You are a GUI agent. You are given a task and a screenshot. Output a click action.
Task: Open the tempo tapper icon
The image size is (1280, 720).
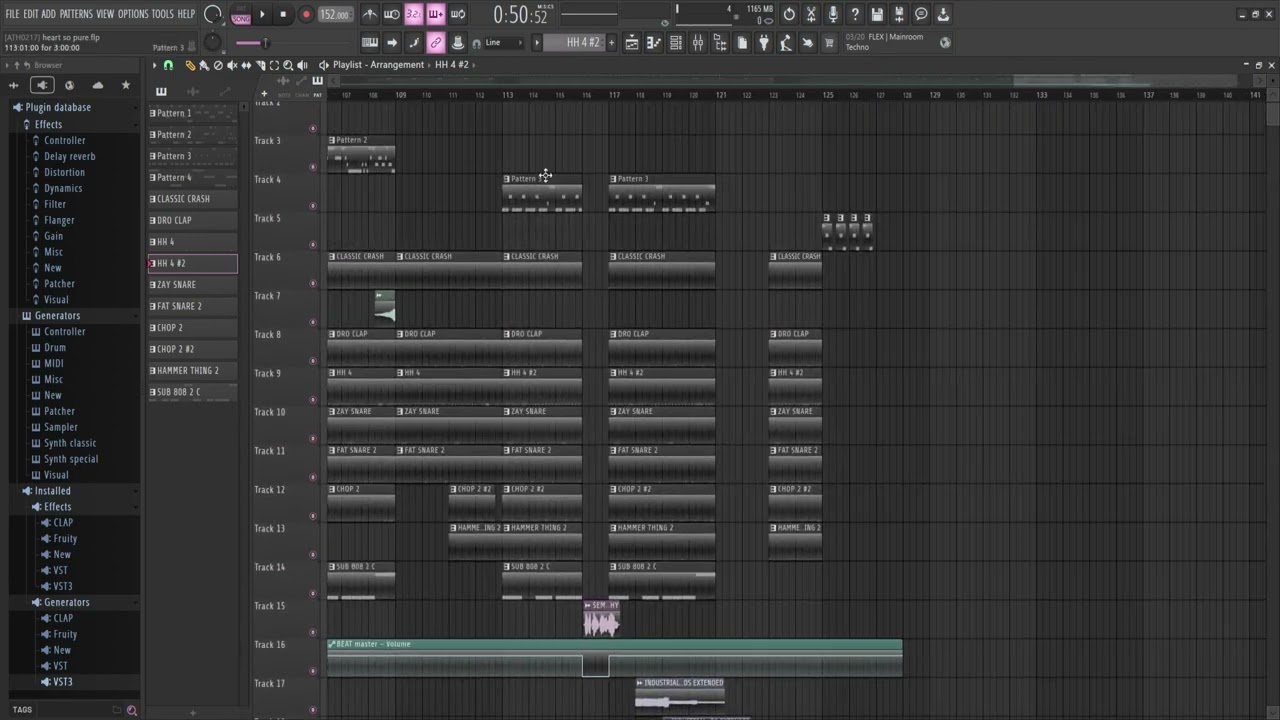786,42
